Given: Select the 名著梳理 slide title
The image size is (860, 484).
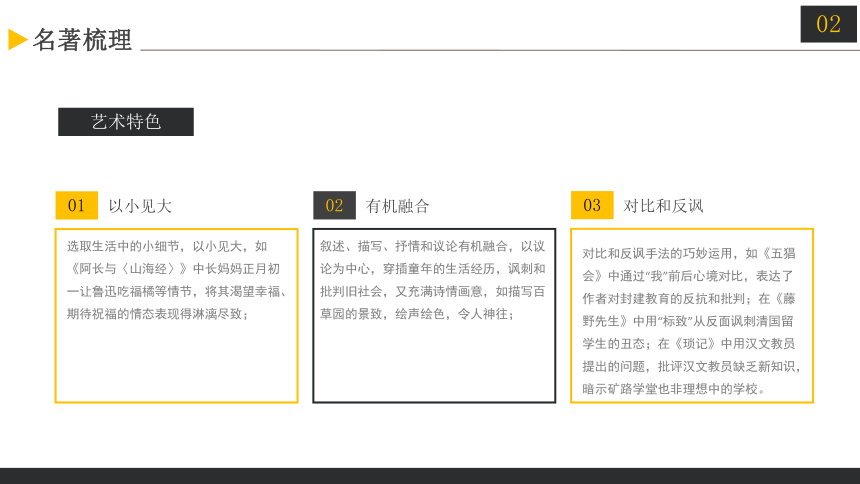Looking at the screenshot, I should 82,40.
